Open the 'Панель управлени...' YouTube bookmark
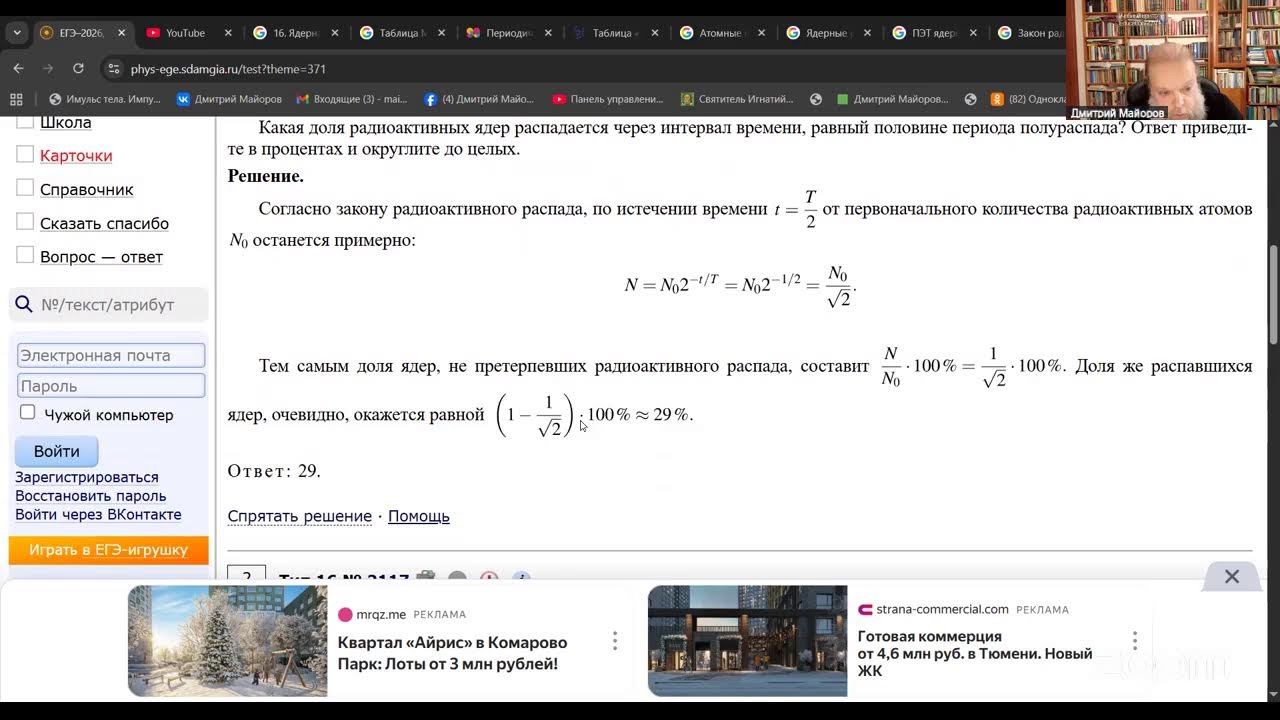1280x720 pixels. coord(608,99)
